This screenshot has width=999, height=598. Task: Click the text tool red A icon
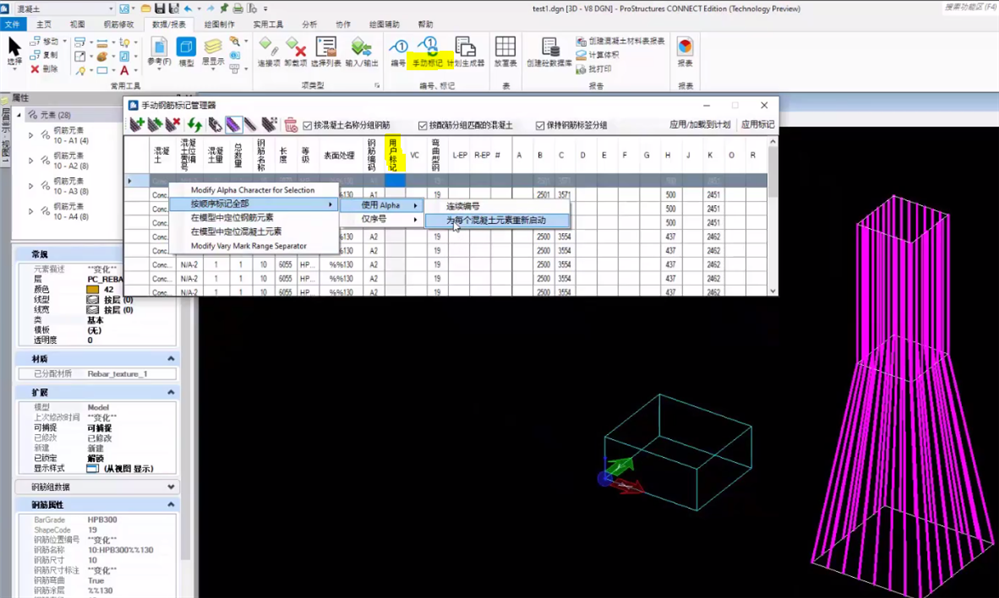pos(124,70)
